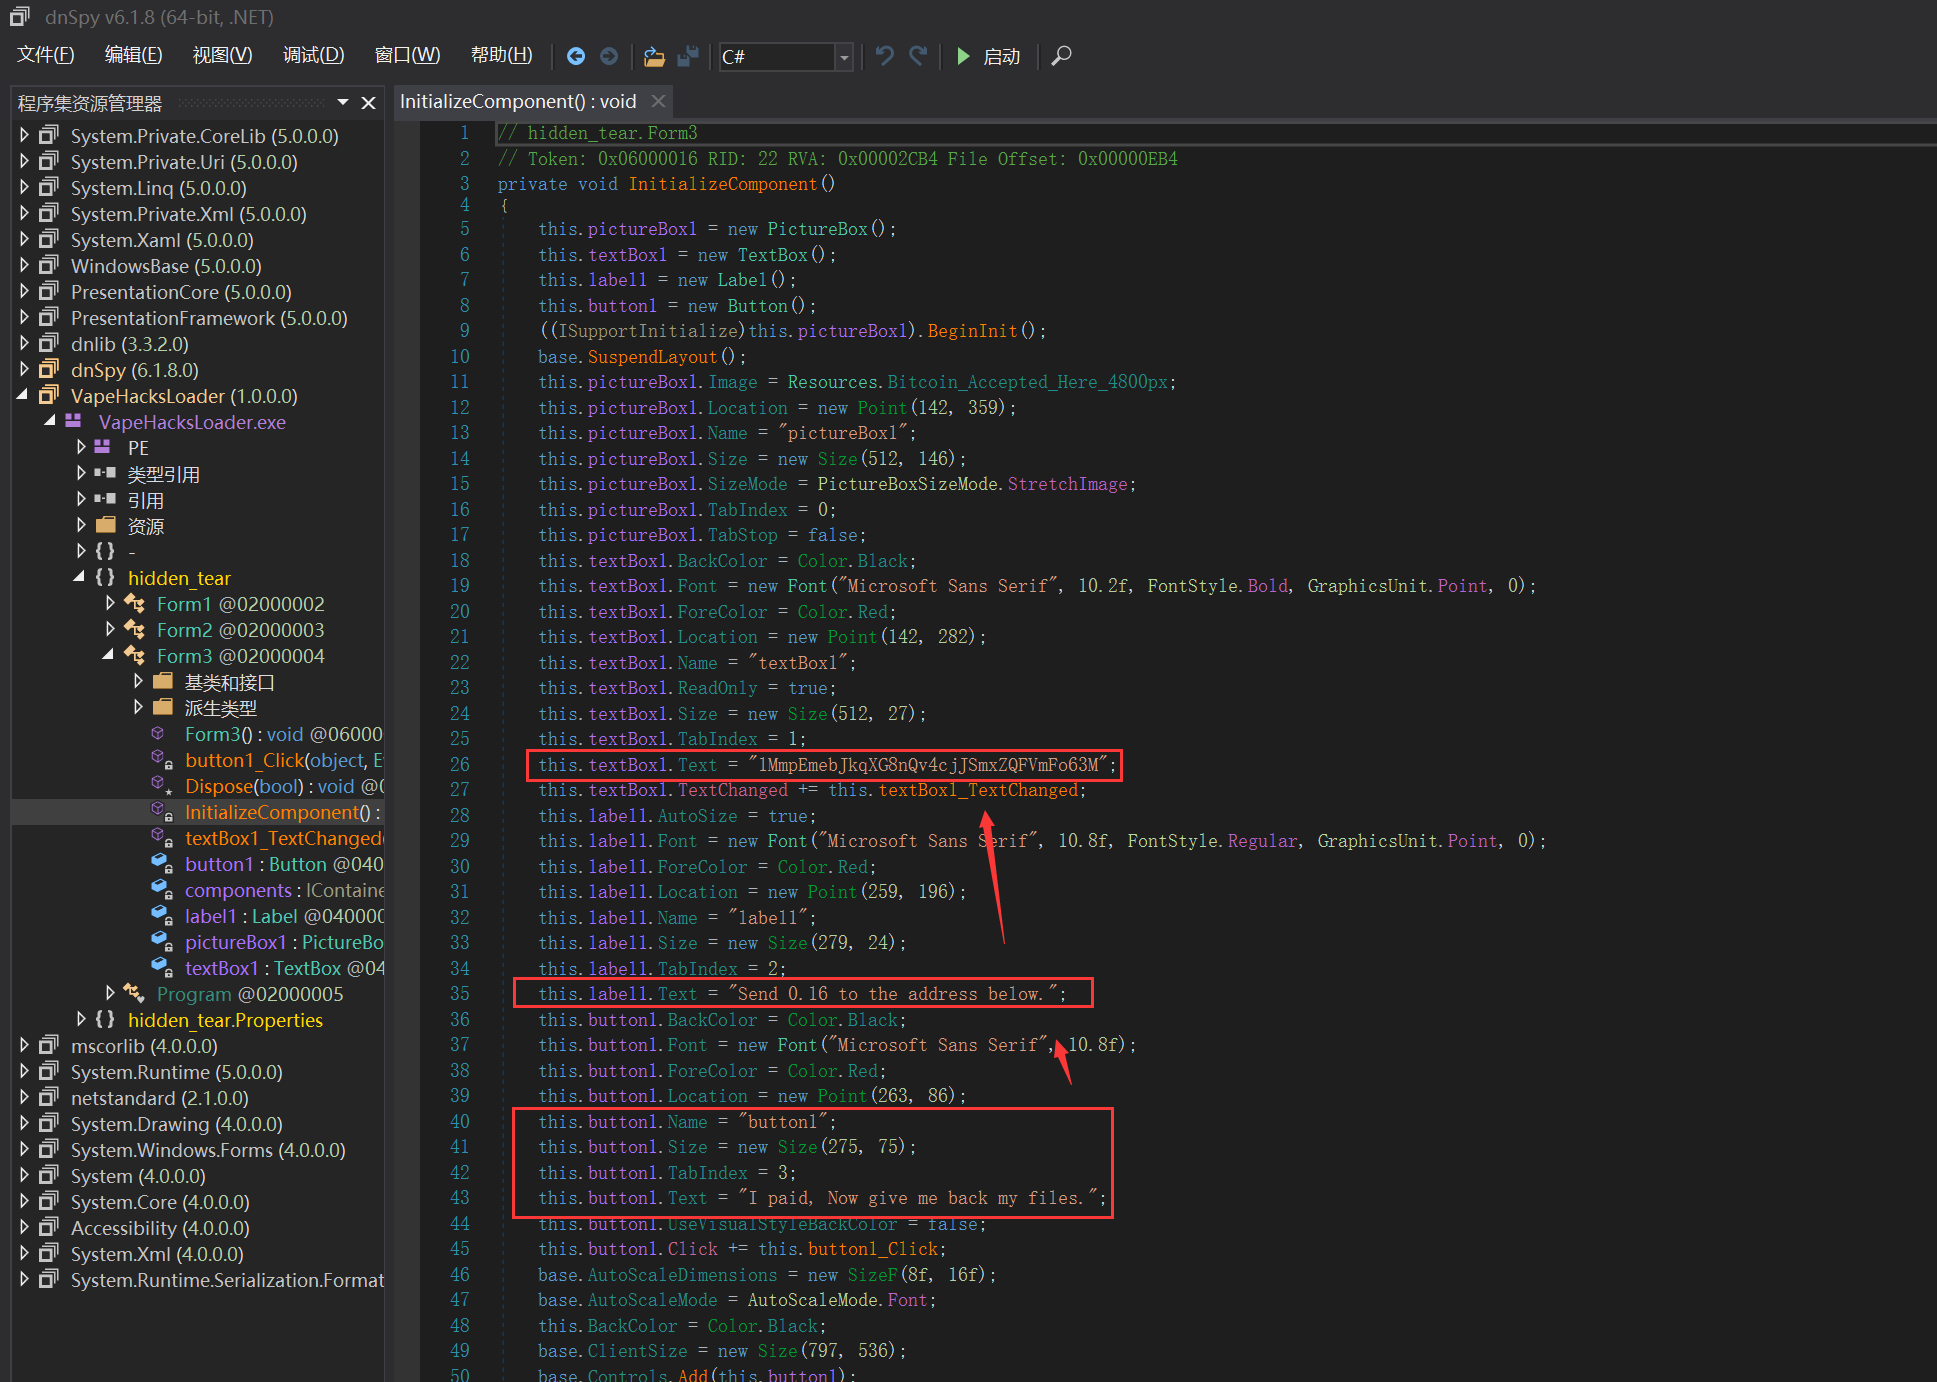Click the Program class icon
Image resolution: width=1937 pixels, height=1382 pixels.
coord(134,993)
